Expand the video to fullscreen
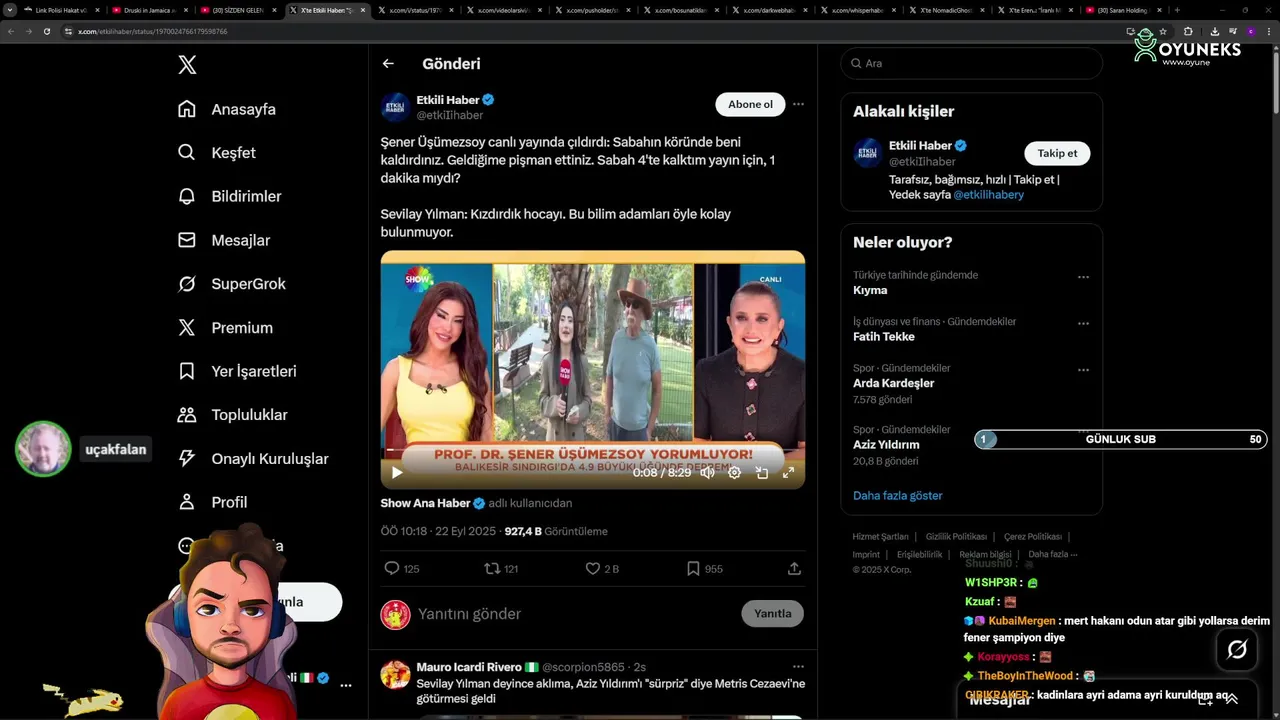1280x720 pixels. [788, 473]
